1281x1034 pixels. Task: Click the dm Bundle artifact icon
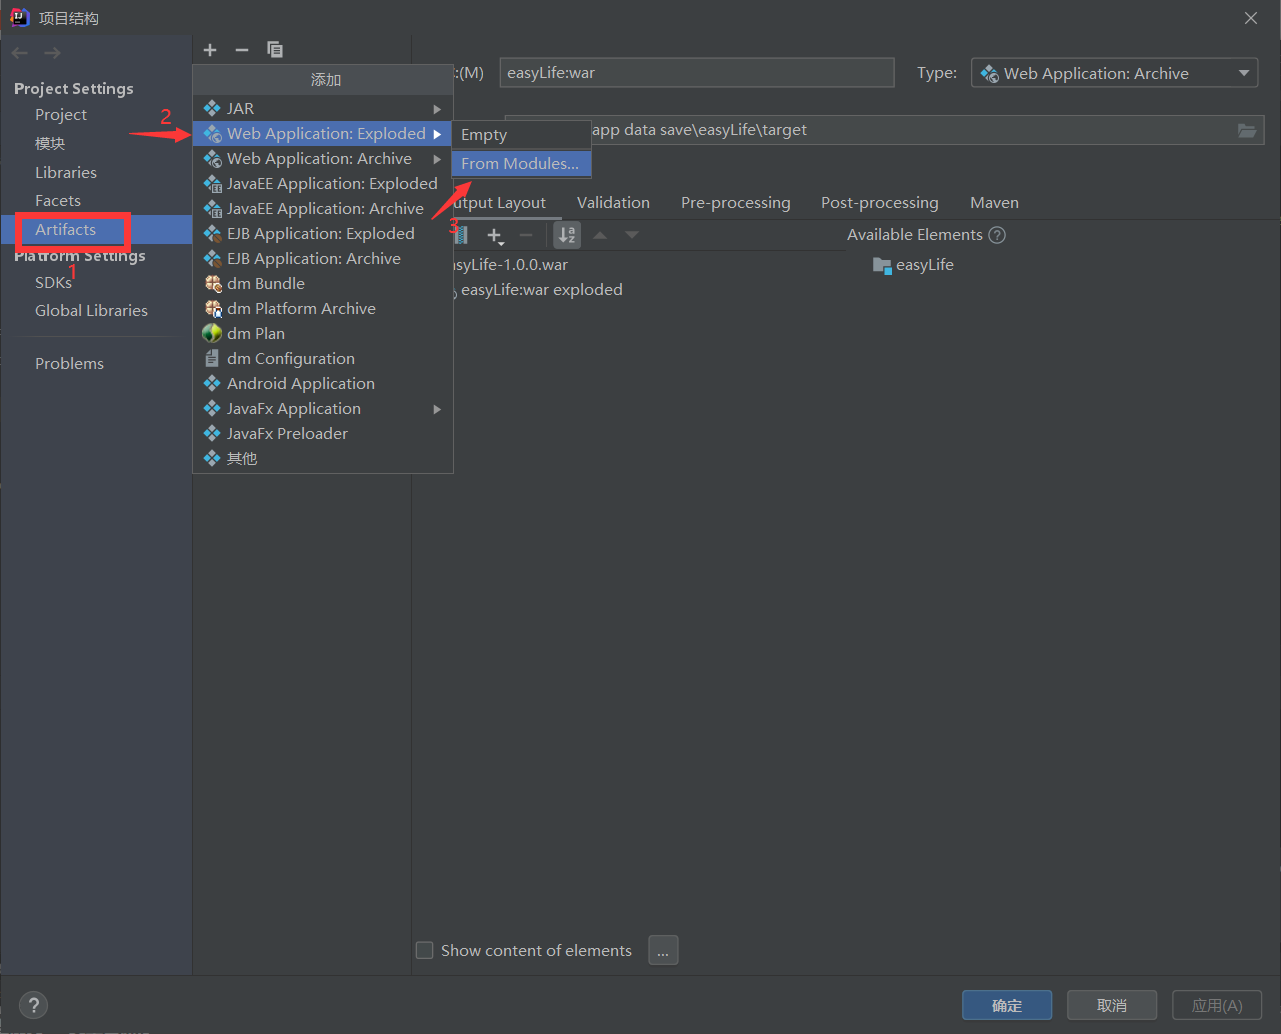[212, 283]
